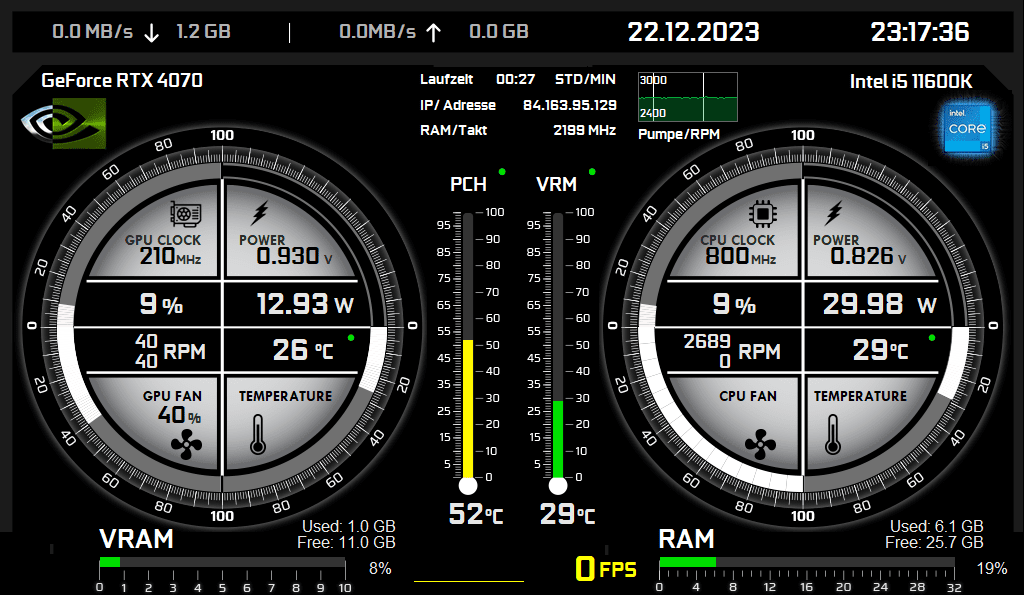Click the Pumpe/RPM graph
The width and height of the screenshot is (1024, 595).
pyautogui.click(x=688, y=97)
